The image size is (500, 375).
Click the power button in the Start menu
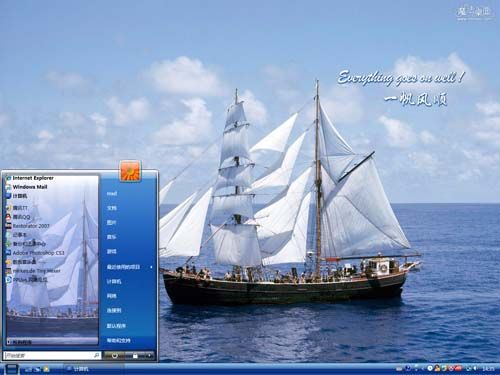(x=115, y=356)
